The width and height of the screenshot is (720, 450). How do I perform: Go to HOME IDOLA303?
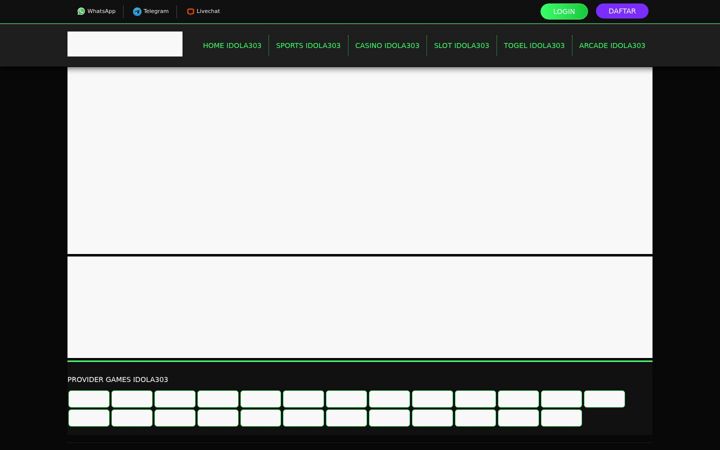click(x=232, y=45)
